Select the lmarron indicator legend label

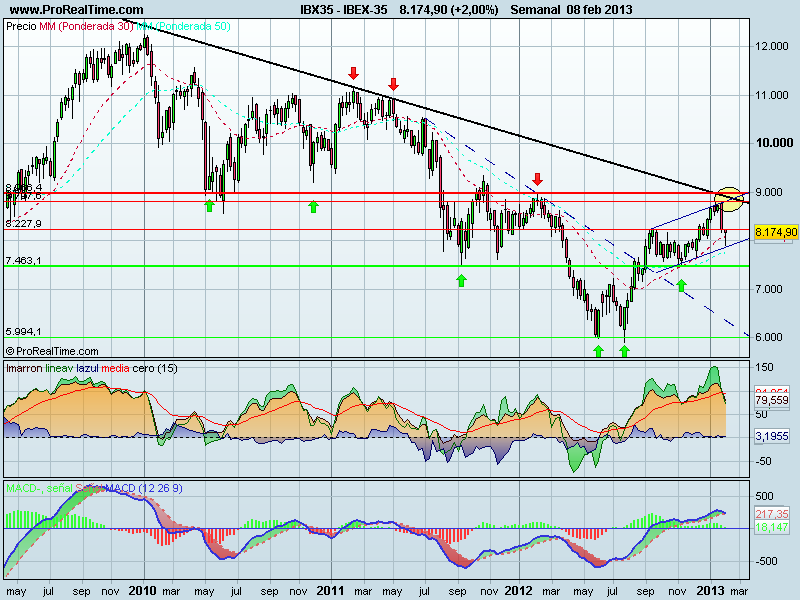24,368
